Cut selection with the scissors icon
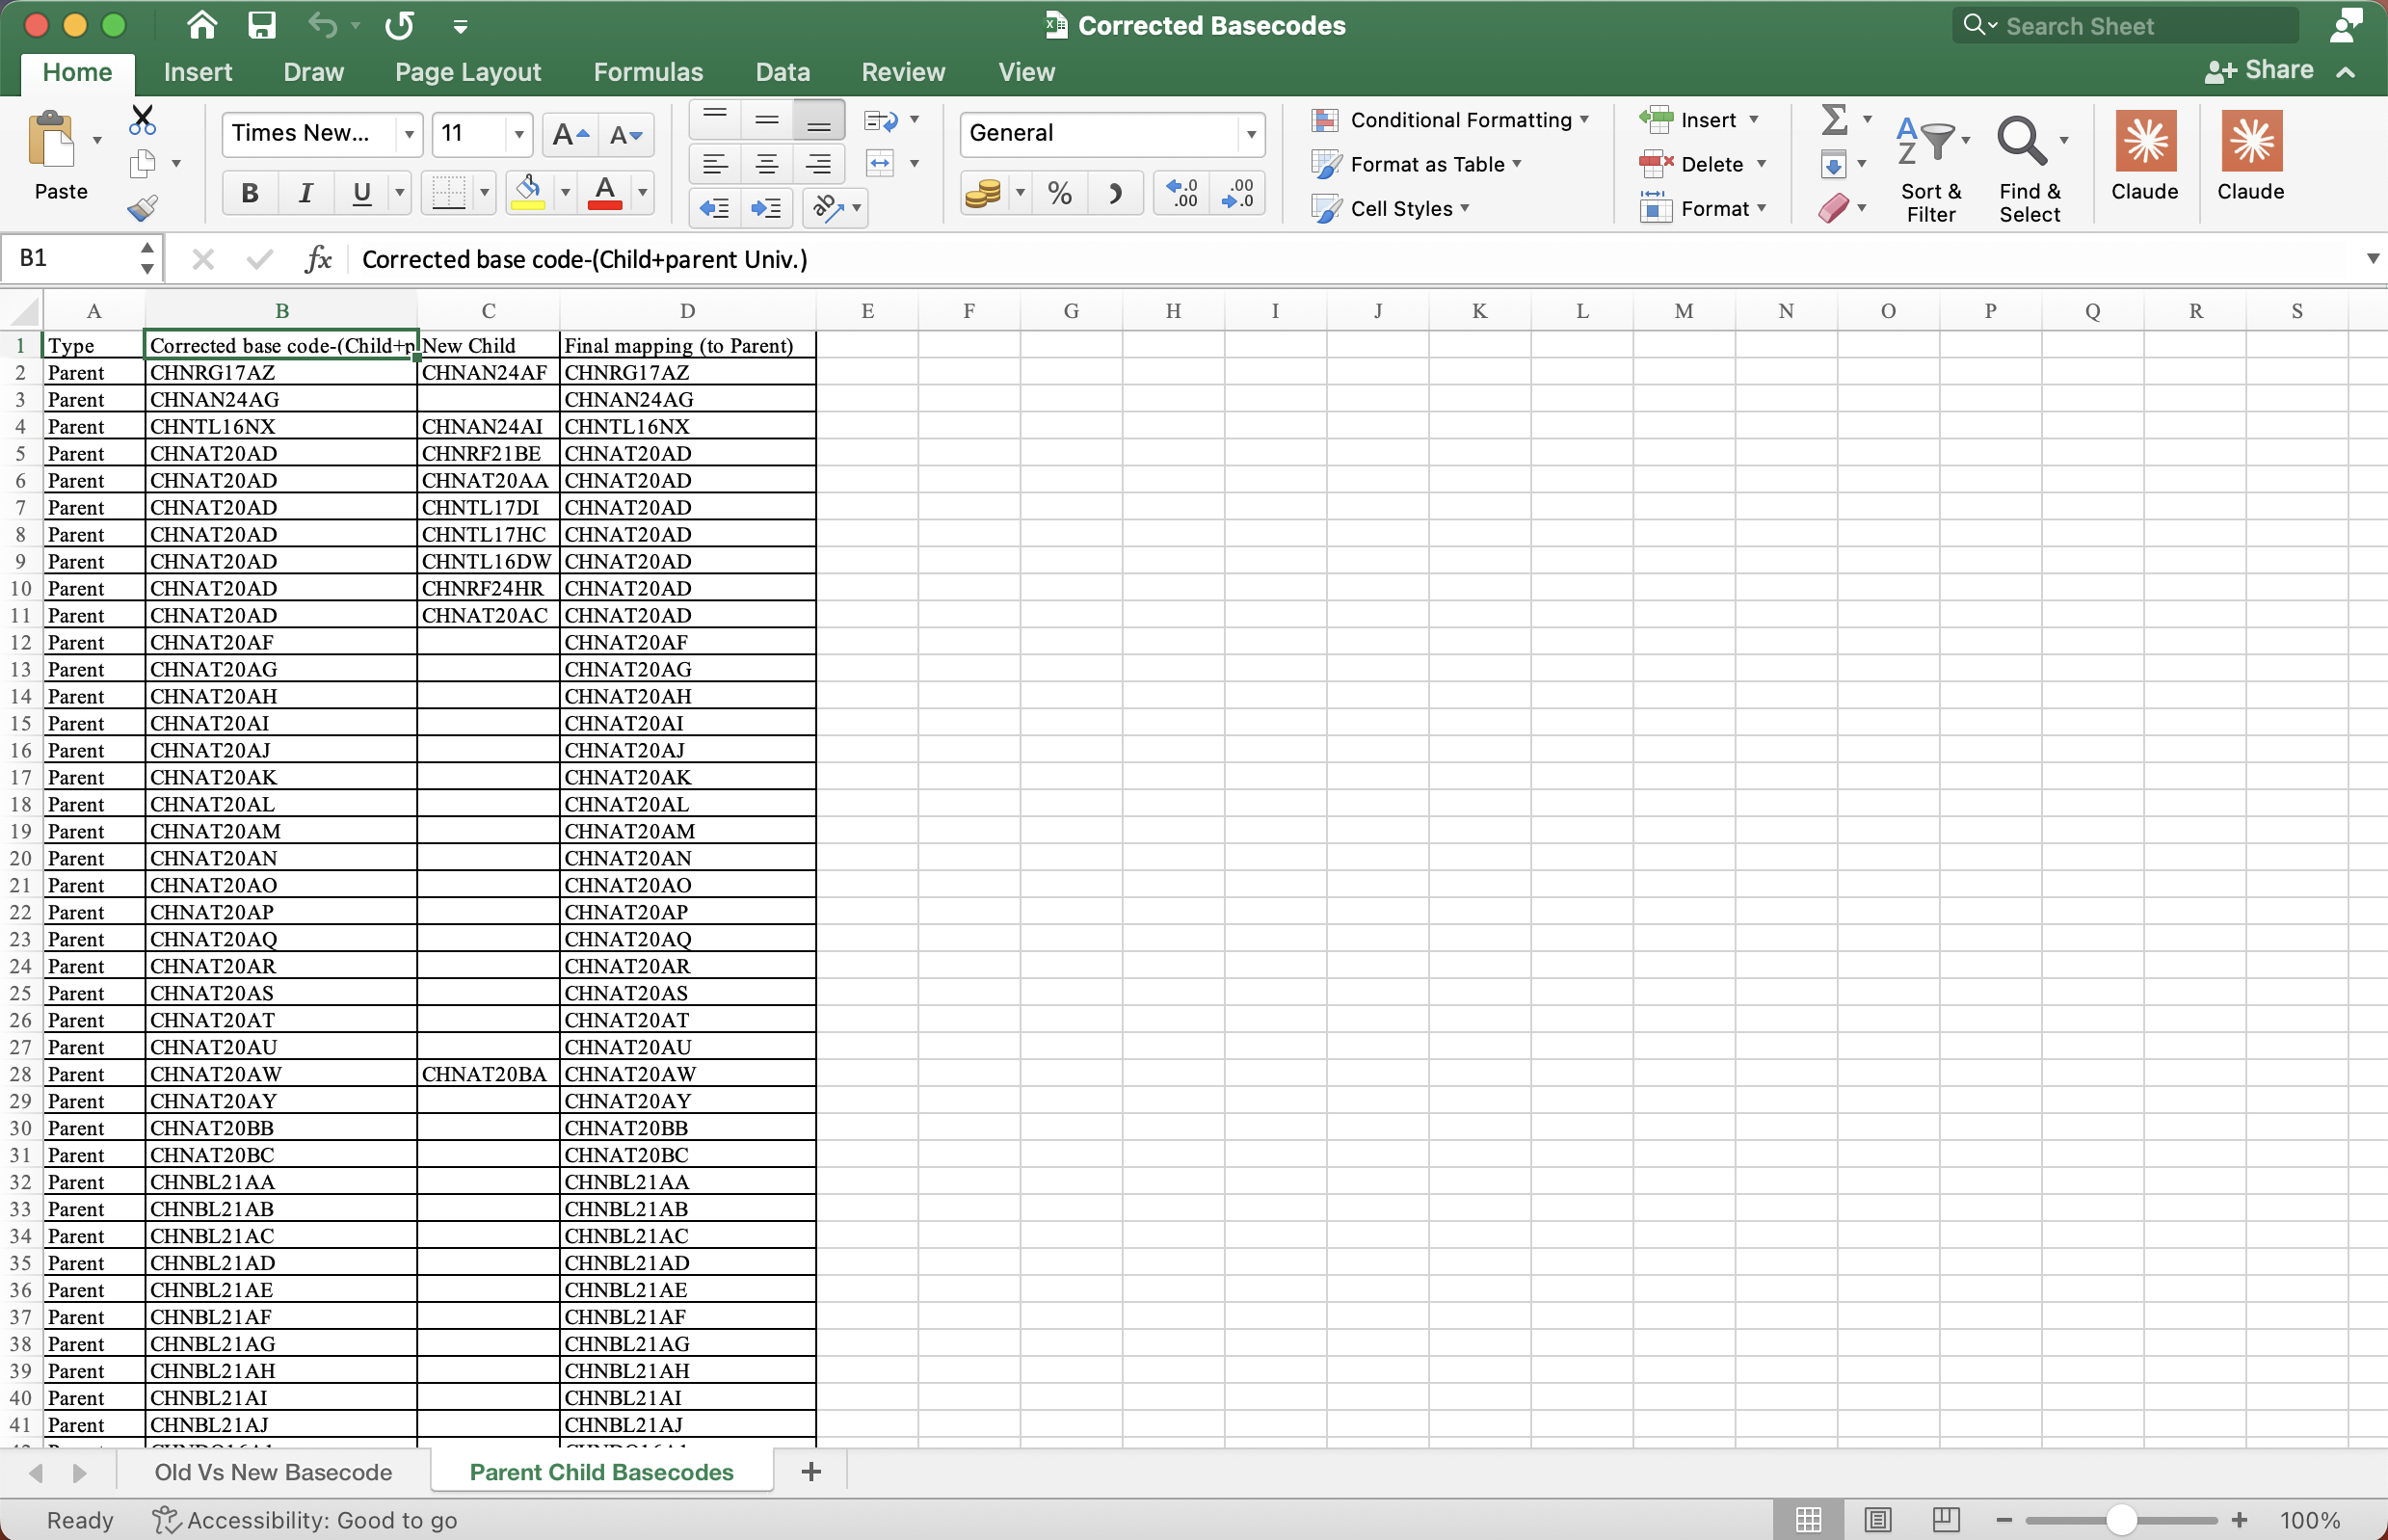The width and height of the screenshot is (2388, 1540). (x=143, y=121)
